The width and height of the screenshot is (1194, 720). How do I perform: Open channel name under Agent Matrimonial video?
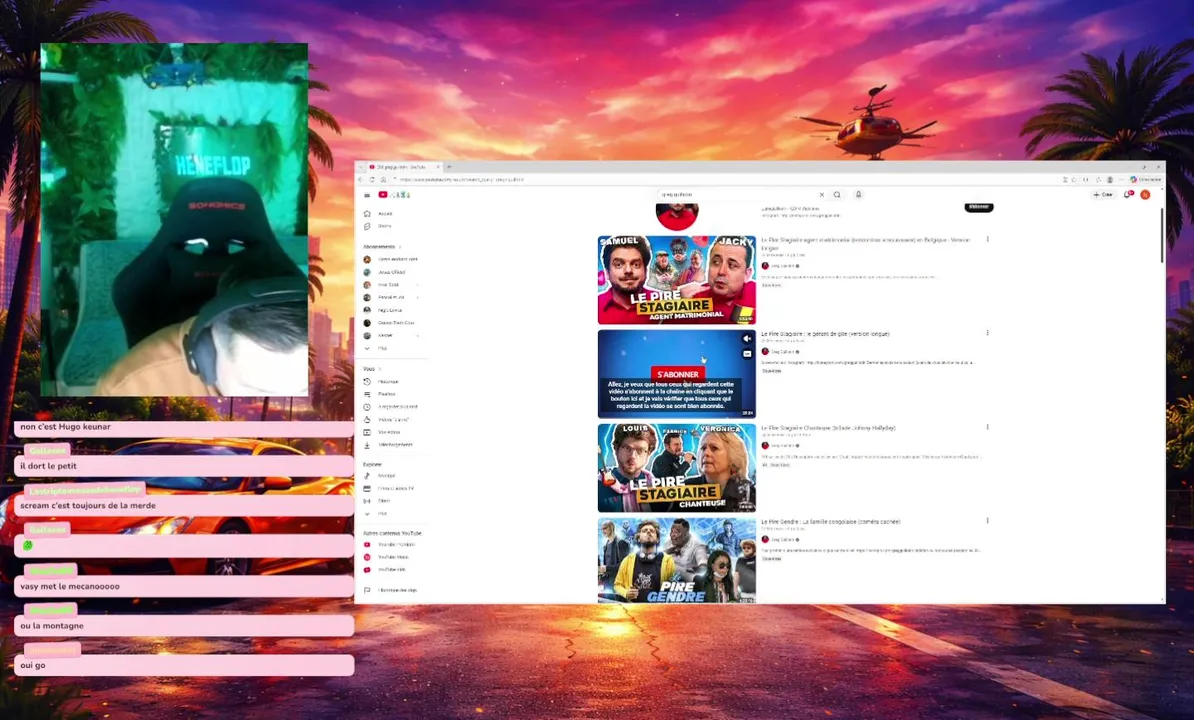point(781,266)
